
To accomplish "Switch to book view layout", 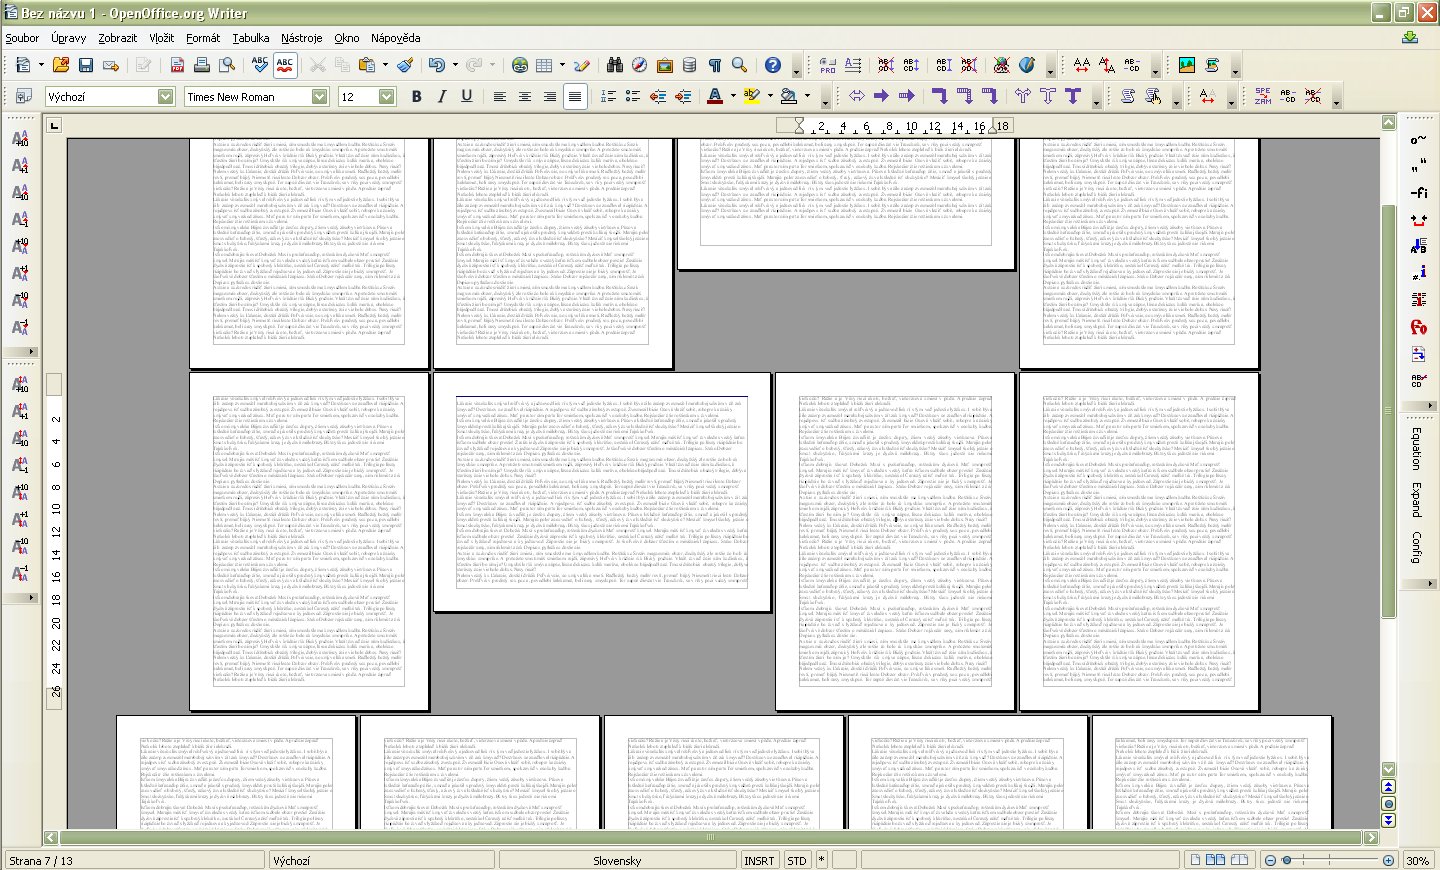I will (x=1239, y=860).
